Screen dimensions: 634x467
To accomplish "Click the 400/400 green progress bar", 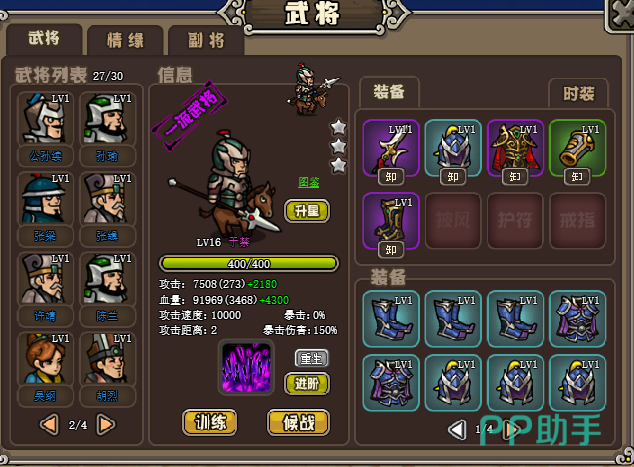I will tap(249, 264).
